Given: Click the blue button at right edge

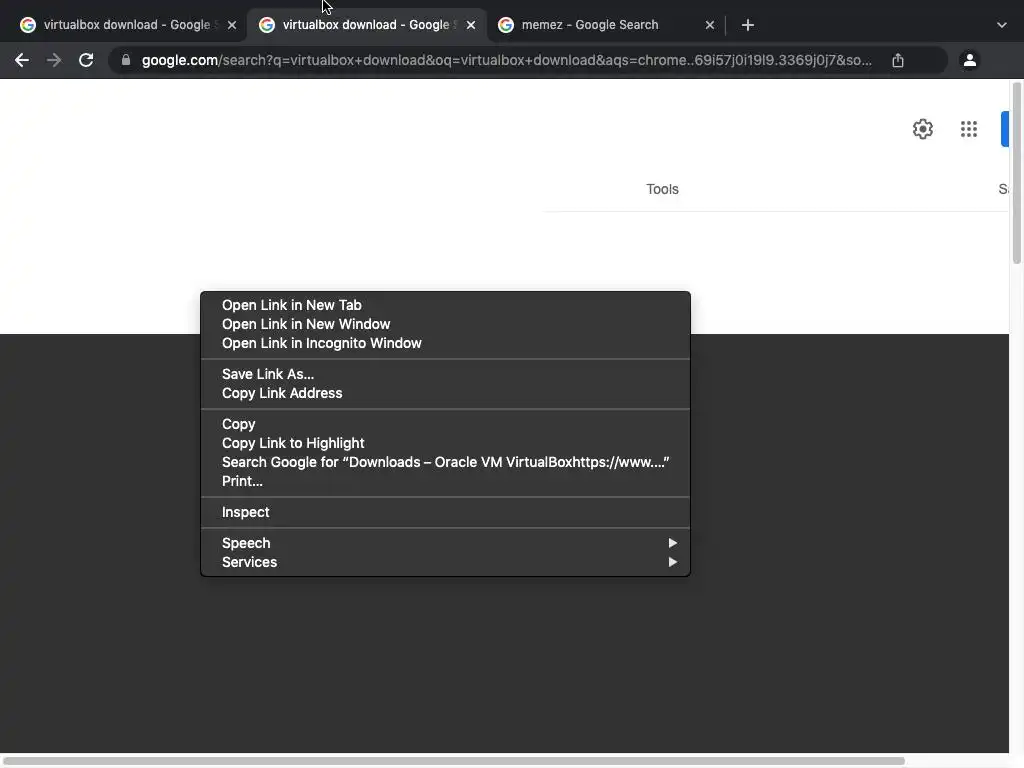Looking at the screenshot, I should 1005,129.
